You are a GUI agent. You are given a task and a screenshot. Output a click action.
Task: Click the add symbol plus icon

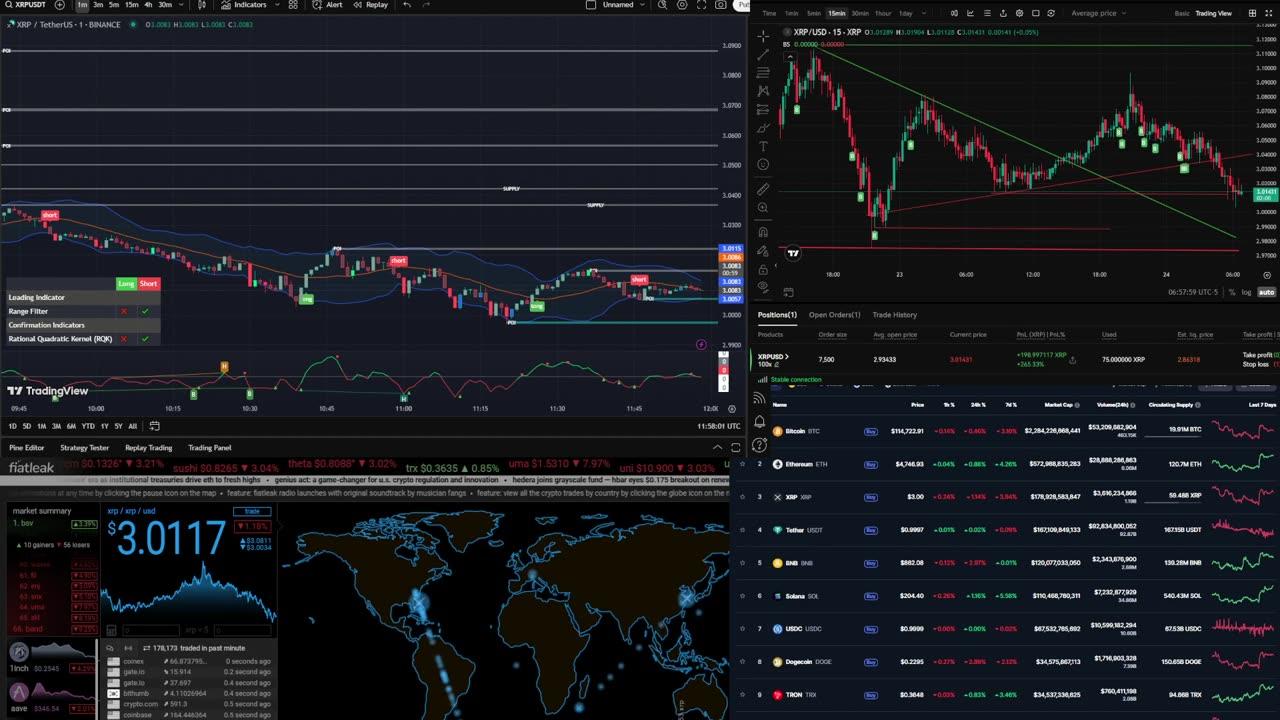point(60,5)
